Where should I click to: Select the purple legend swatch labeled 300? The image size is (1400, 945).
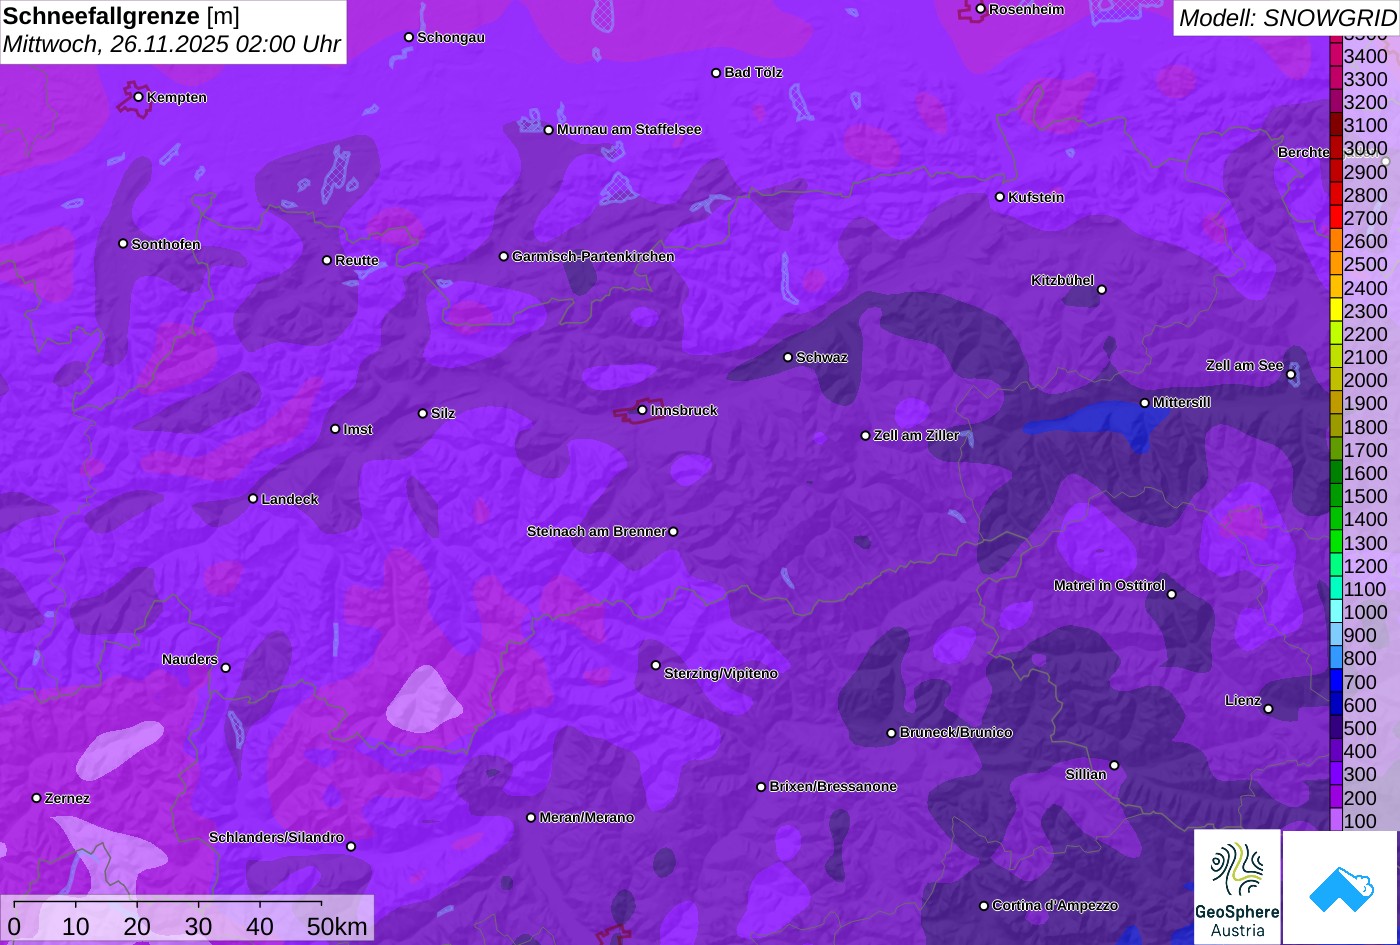coord(1336,774)
